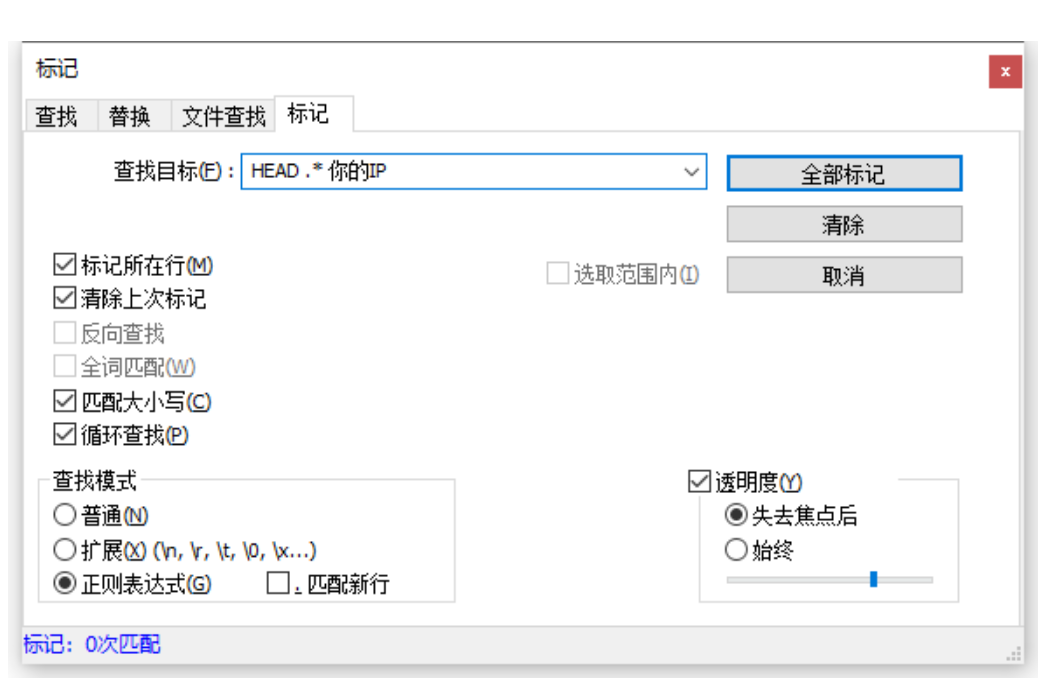Click inside the 查找目标 search field
This screenshot has width=1049, height=696.
[x=450, y=172]
